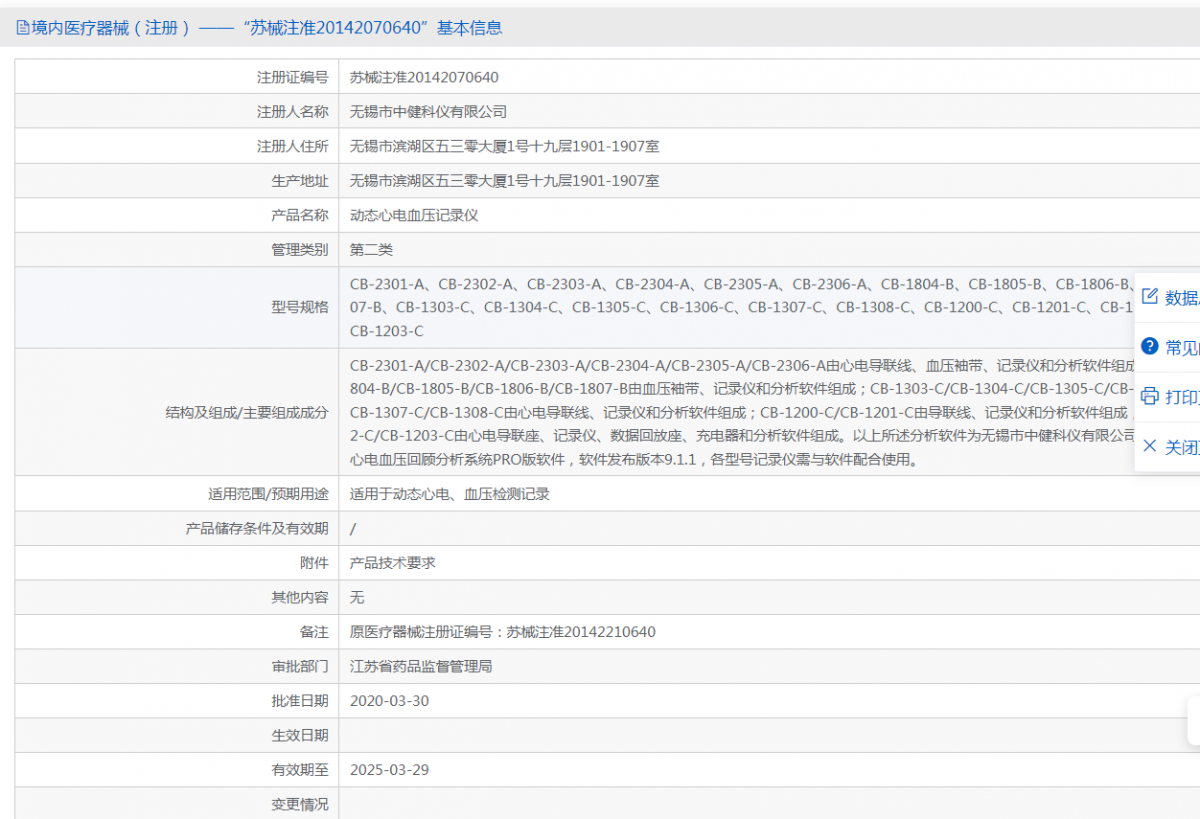1200x819 pixels.
Task: Click the 生产地址 label
Action: [x=300, y=181]
